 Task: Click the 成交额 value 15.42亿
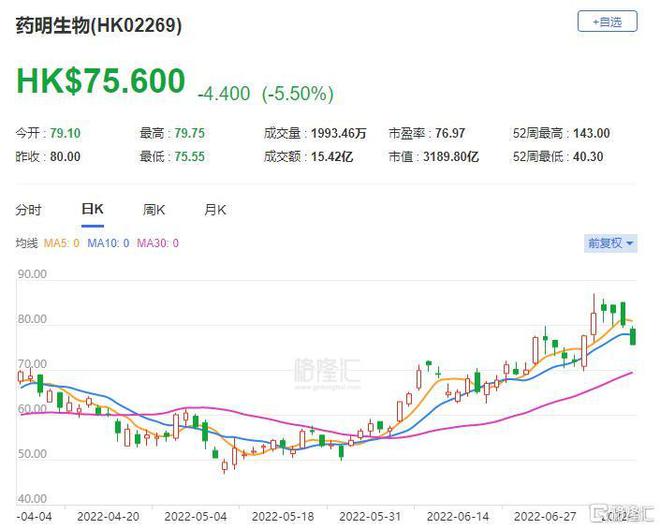[x=332, y=157]
